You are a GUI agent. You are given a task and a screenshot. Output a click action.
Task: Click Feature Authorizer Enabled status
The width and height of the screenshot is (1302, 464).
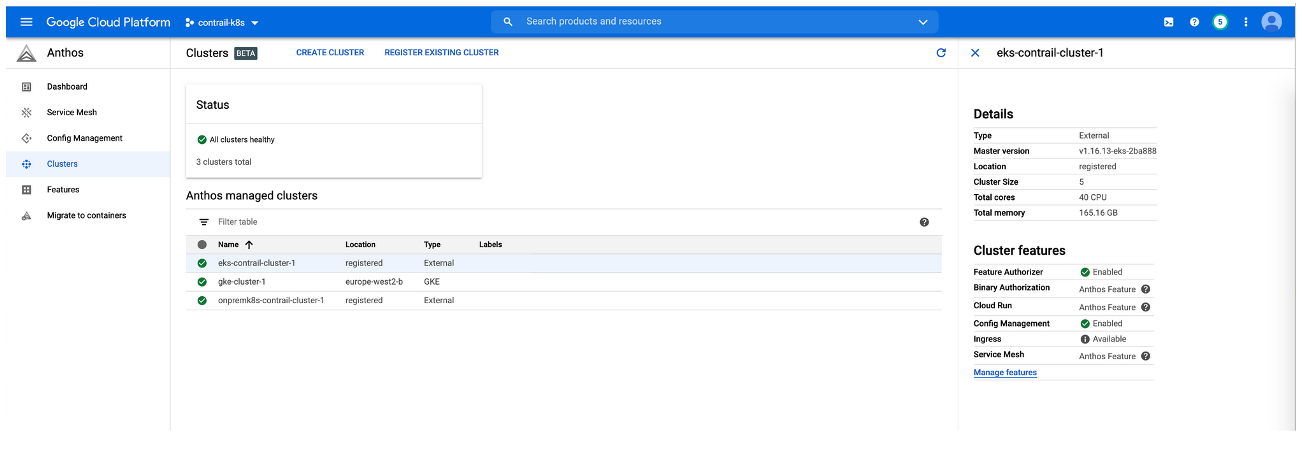click(x=1101, y=272)
